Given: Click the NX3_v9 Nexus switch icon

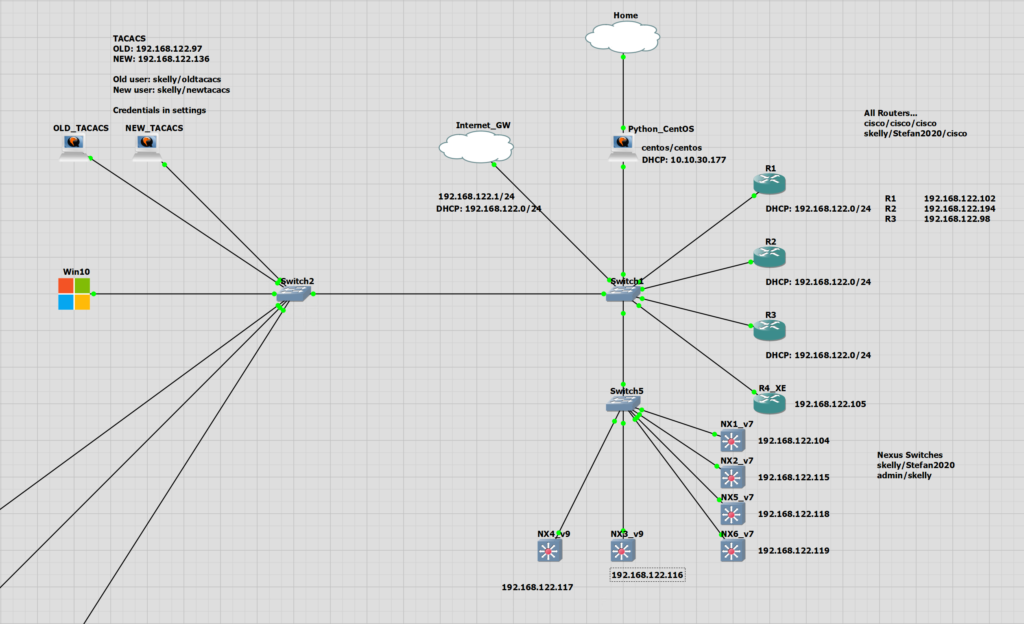Looking at the screenshot, I should tap(623, 551).
